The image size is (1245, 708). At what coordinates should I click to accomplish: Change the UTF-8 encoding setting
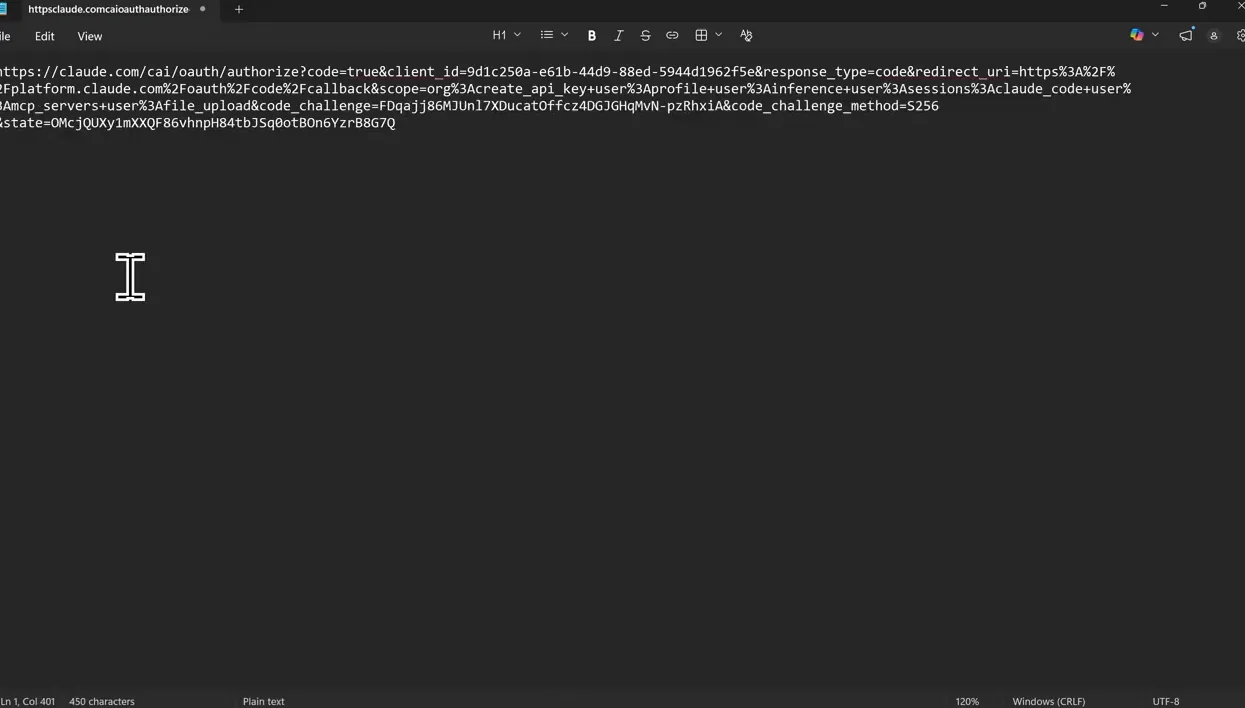1166,701
